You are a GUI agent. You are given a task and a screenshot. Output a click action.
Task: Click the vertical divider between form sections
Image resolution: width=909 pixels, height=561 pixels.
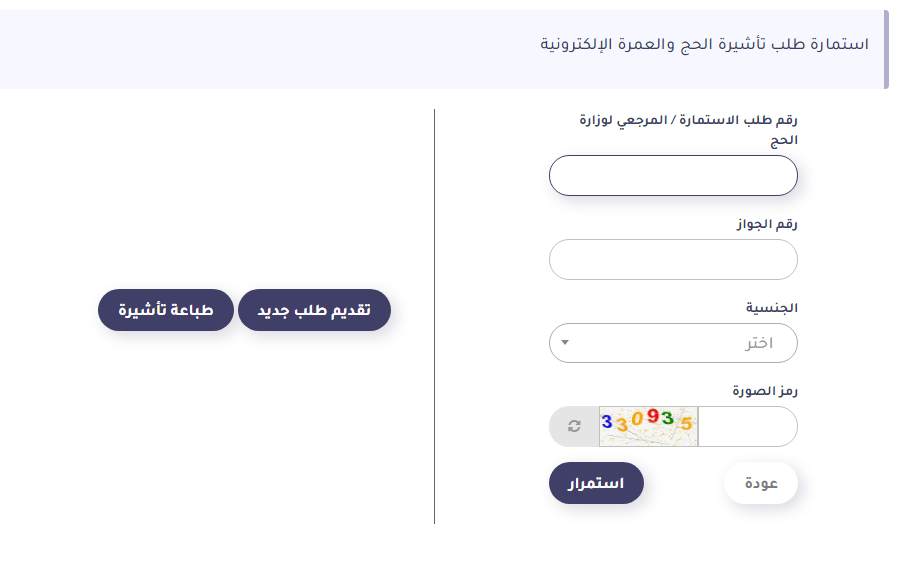pos(434,316)
